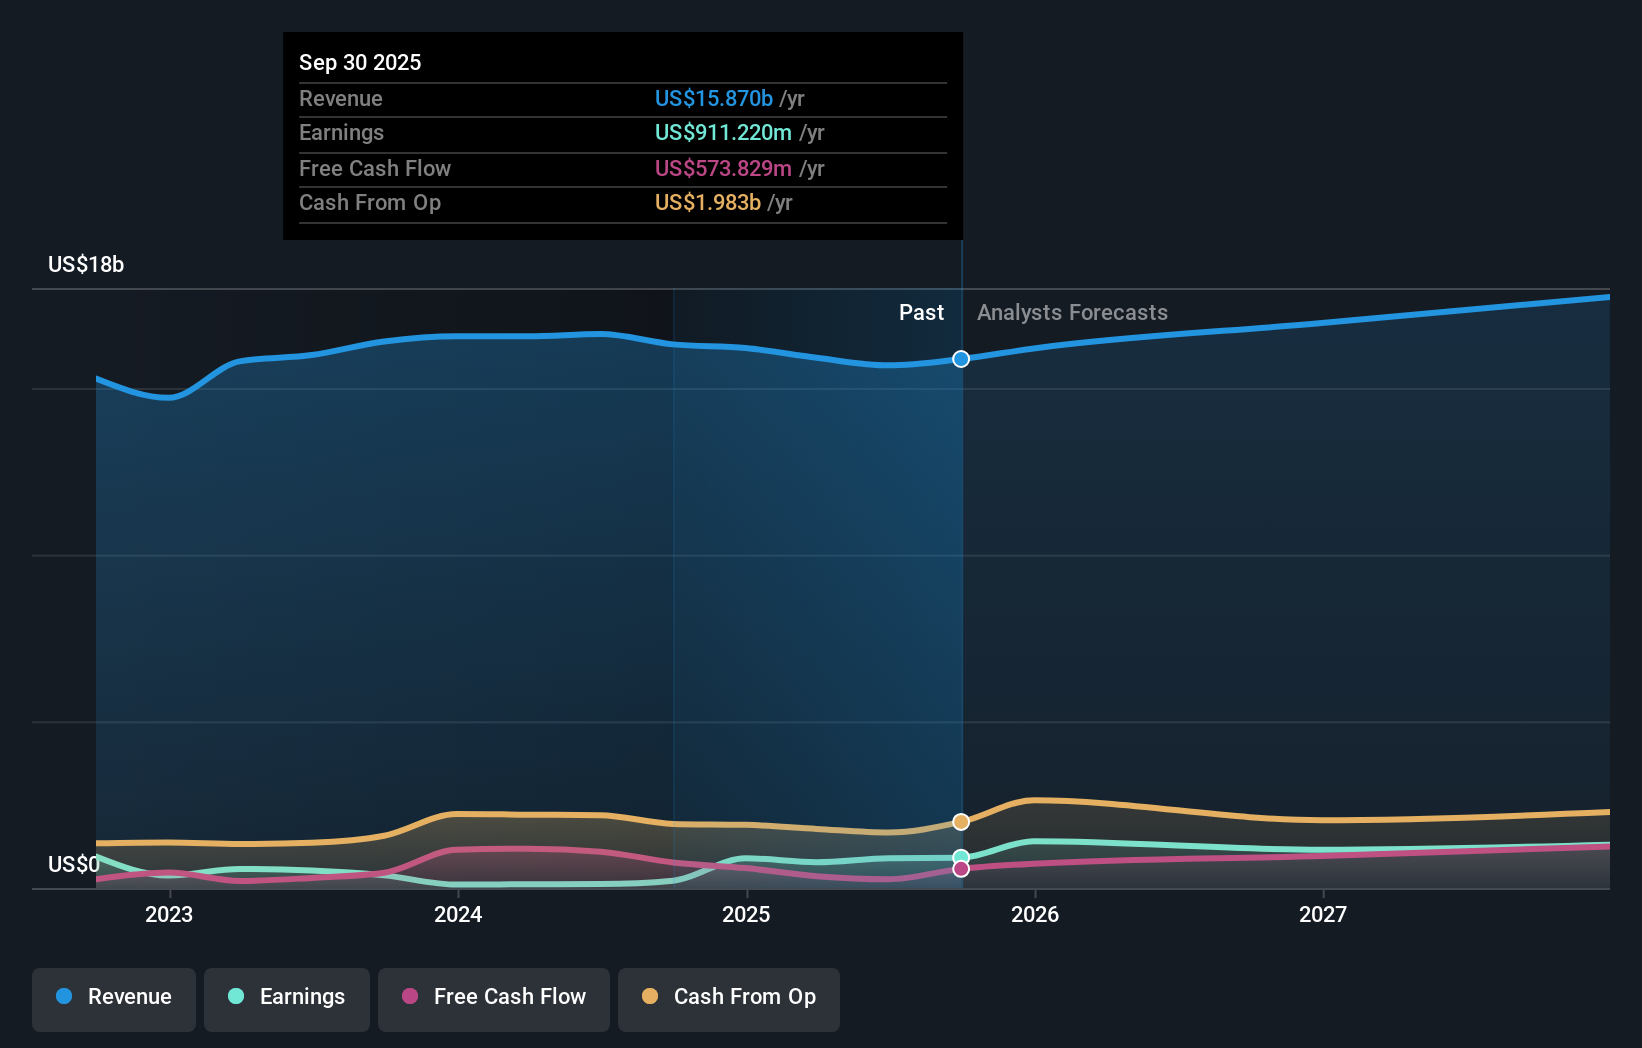
Task: Click the 2026 label on the timeline axis
Action: tap(1036, 913)
